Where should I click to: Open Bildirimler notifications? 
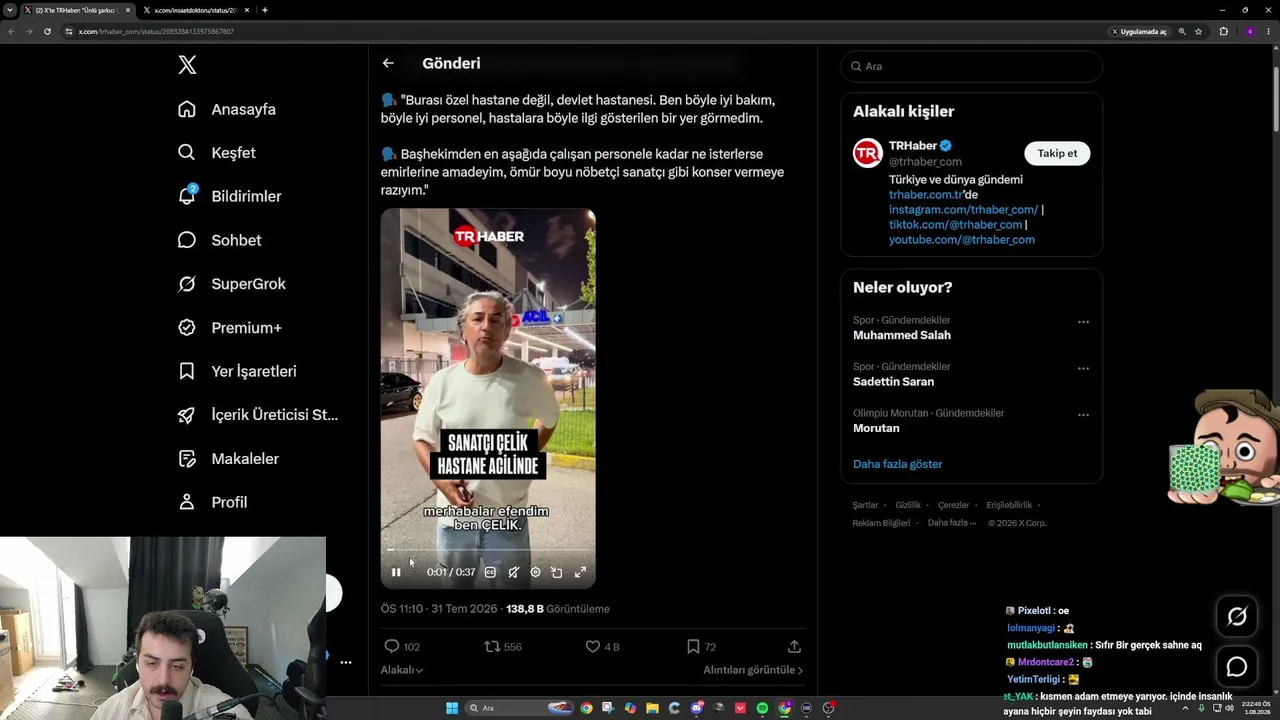tap(229, 196)
